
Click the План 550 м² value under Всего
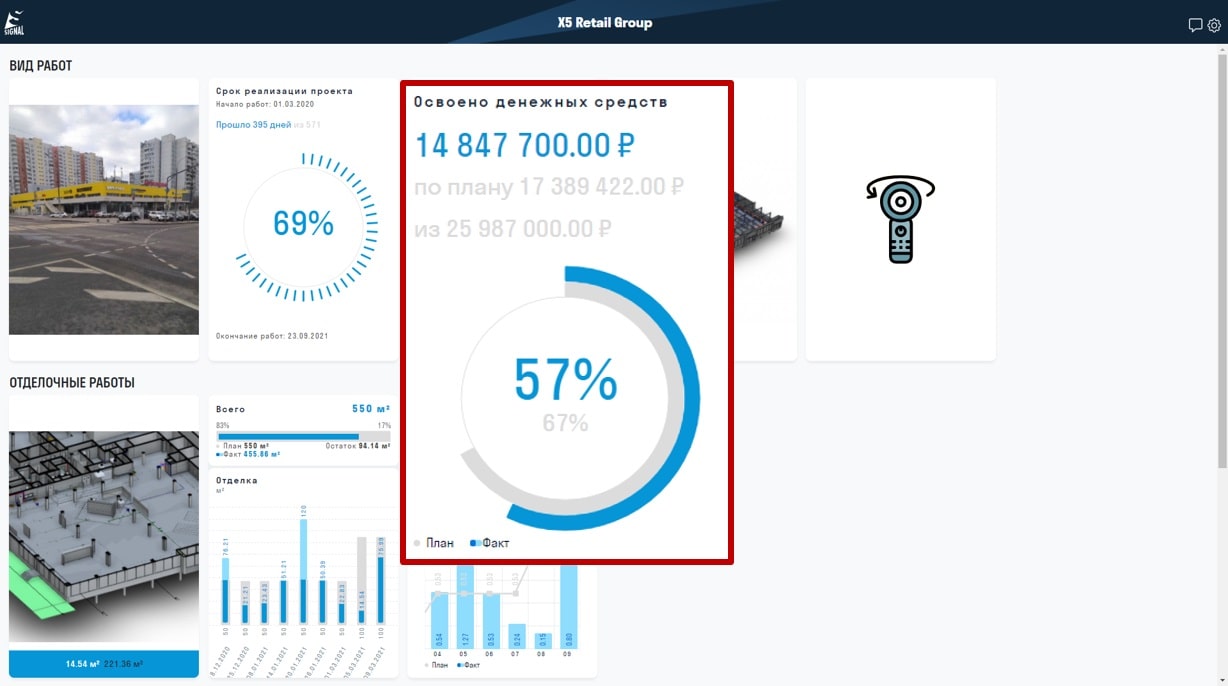(244, 446)
